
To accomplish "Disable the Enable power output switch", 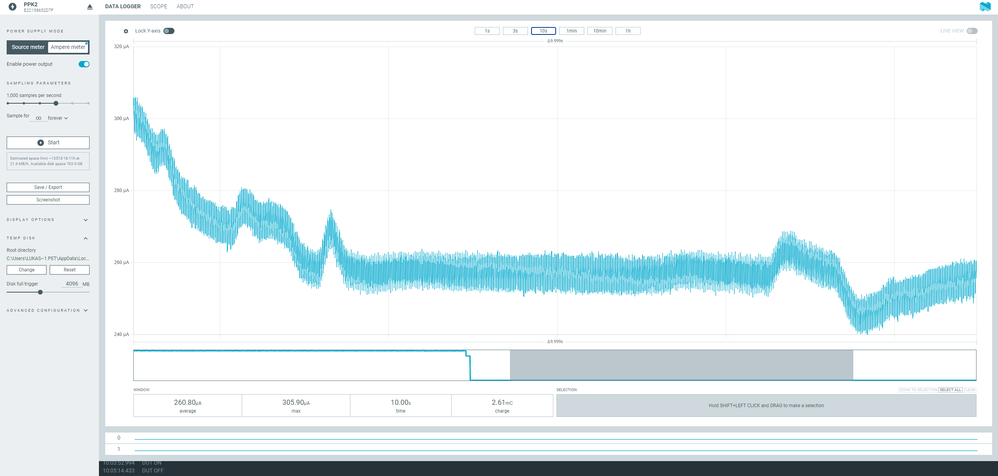I will 84,64.
